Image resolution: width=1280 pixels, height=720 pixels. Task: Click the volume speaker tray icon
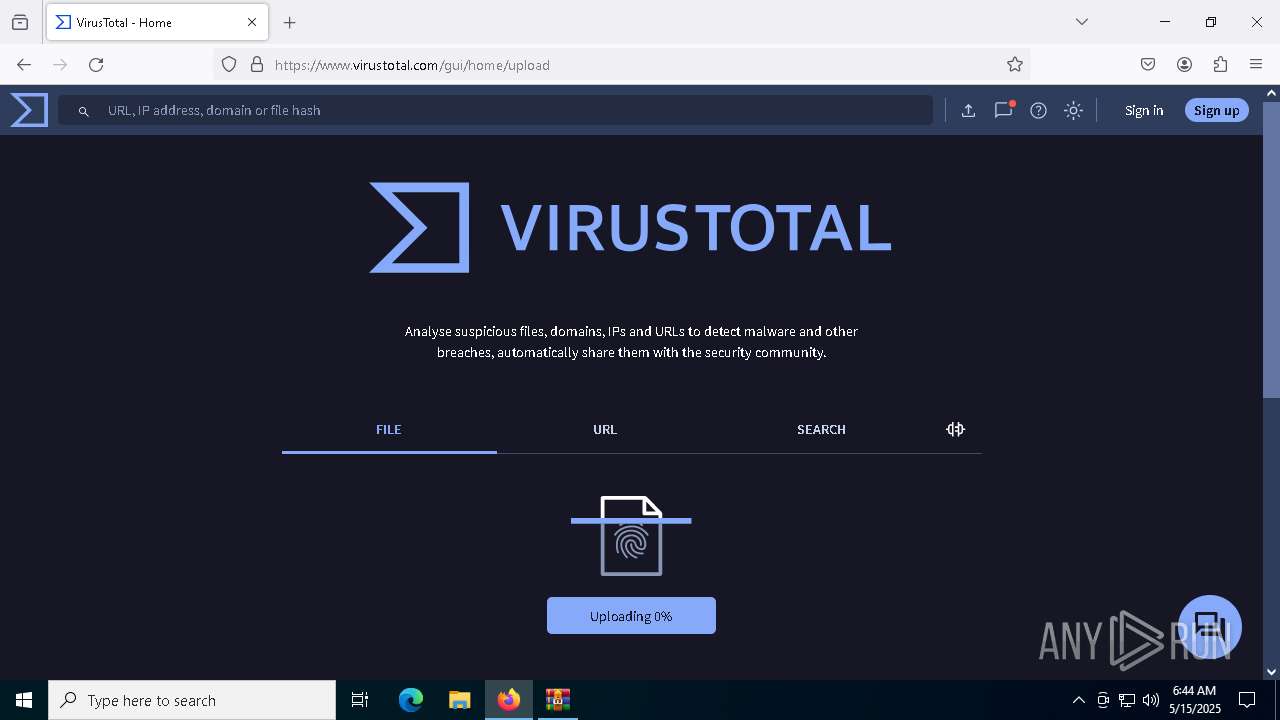click(1151, 700)
